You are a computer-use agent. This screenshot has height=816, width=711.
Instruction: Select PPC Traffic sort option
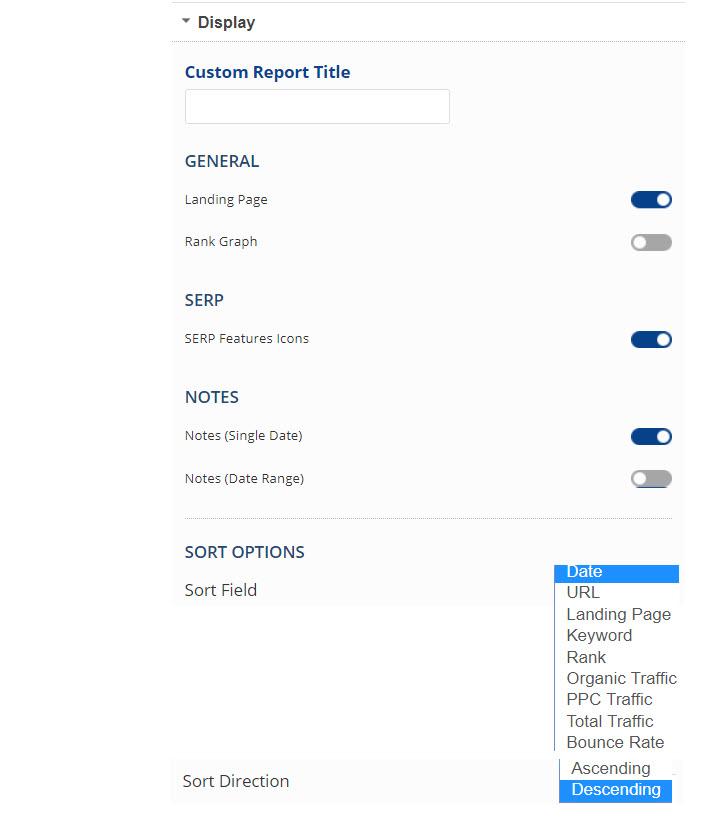[609, 699]
